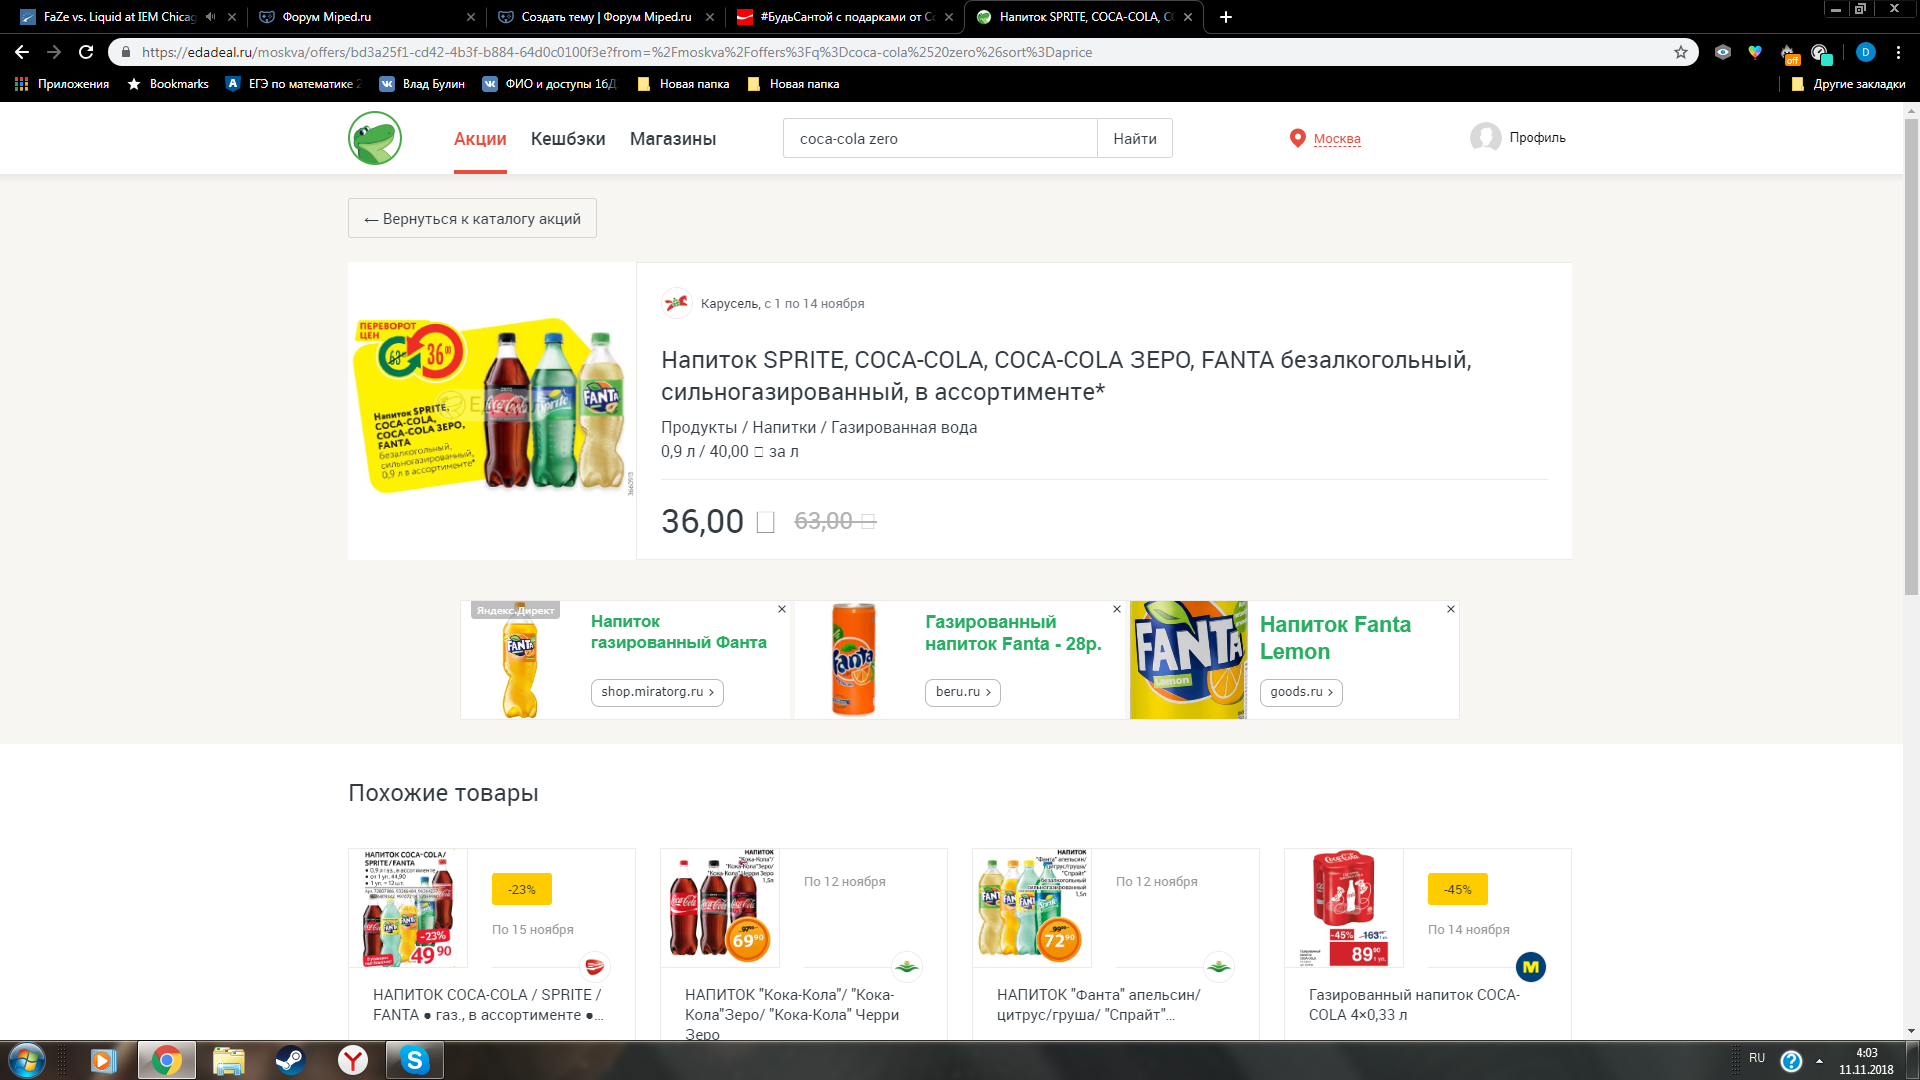Viewport: 1920px width, 1080px height.
Task: Open the Кока-Кола Зеро similar product thumbnail
Action: pyautogui.click(x=720, y=908)
